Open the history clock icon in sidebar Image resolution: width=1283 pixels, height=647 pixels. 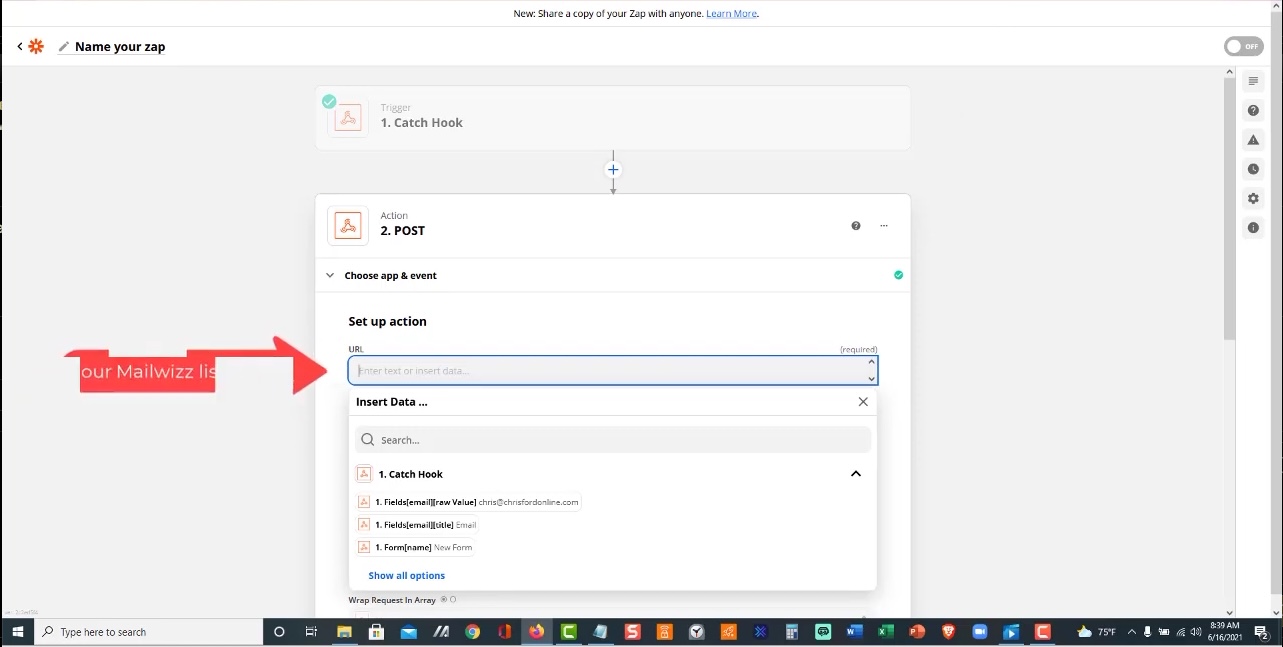click(1253, 169)
